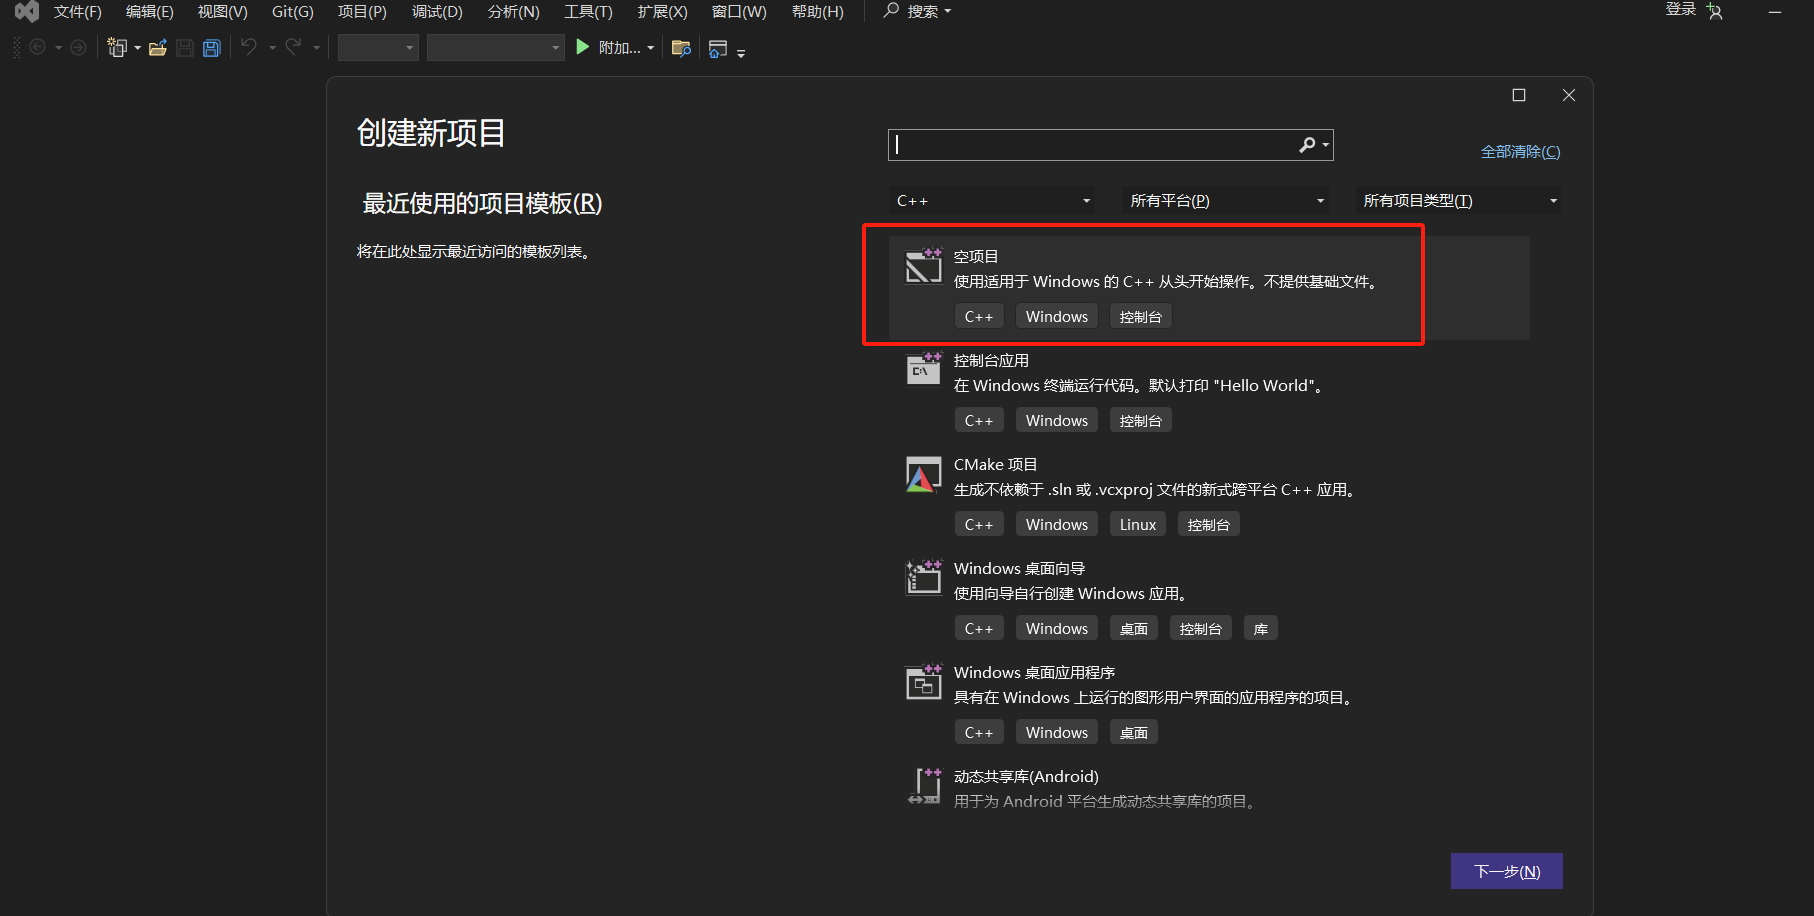The height and width of the screenshot is (916, 1814).
Task: Open the Git(G) menu
Action: click(291, 11)
